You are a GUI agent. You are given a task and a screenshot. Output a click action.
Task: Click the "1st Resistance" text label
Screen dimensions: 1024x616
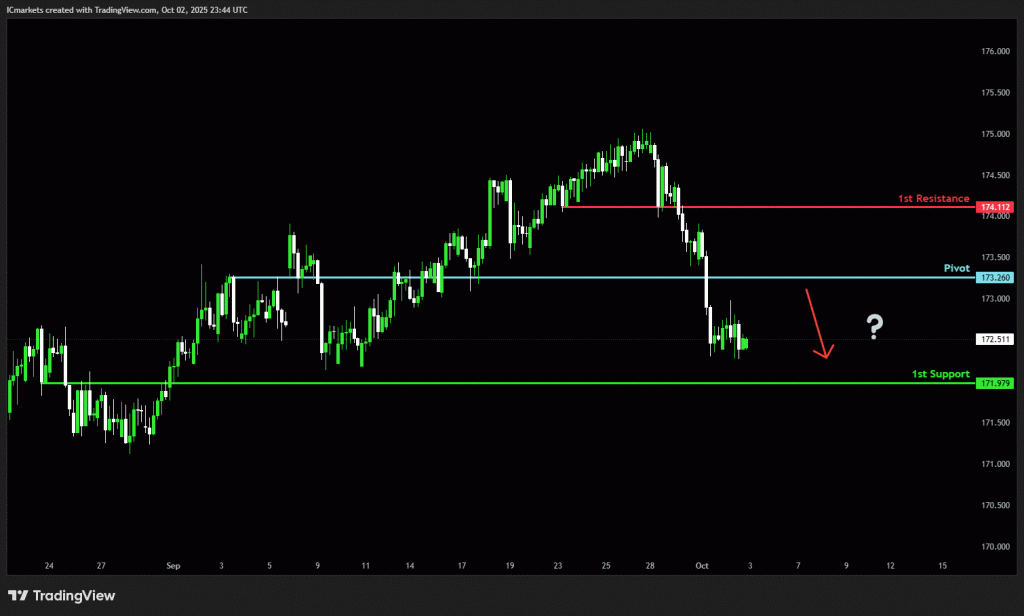933,199
